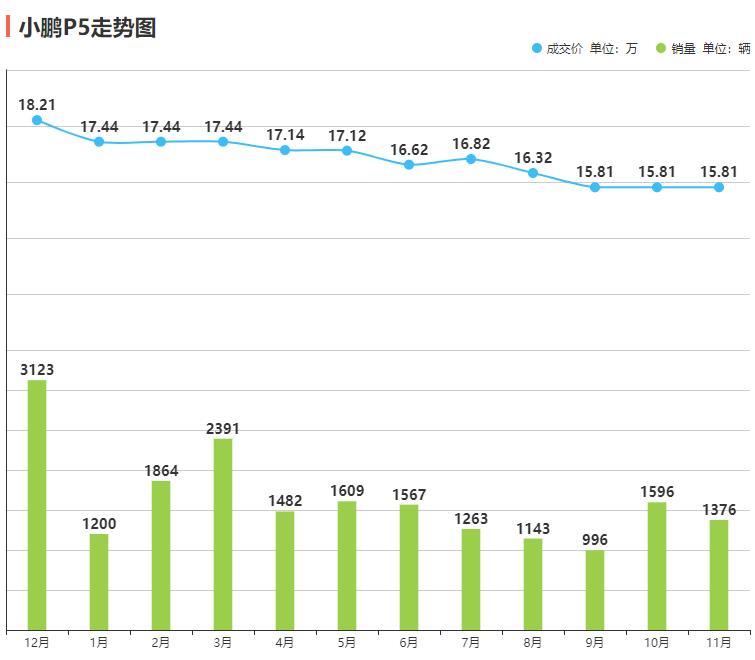Click the 1567 sales bar for 6月
Screen dimensions: 755x660
tap(409, 567)
